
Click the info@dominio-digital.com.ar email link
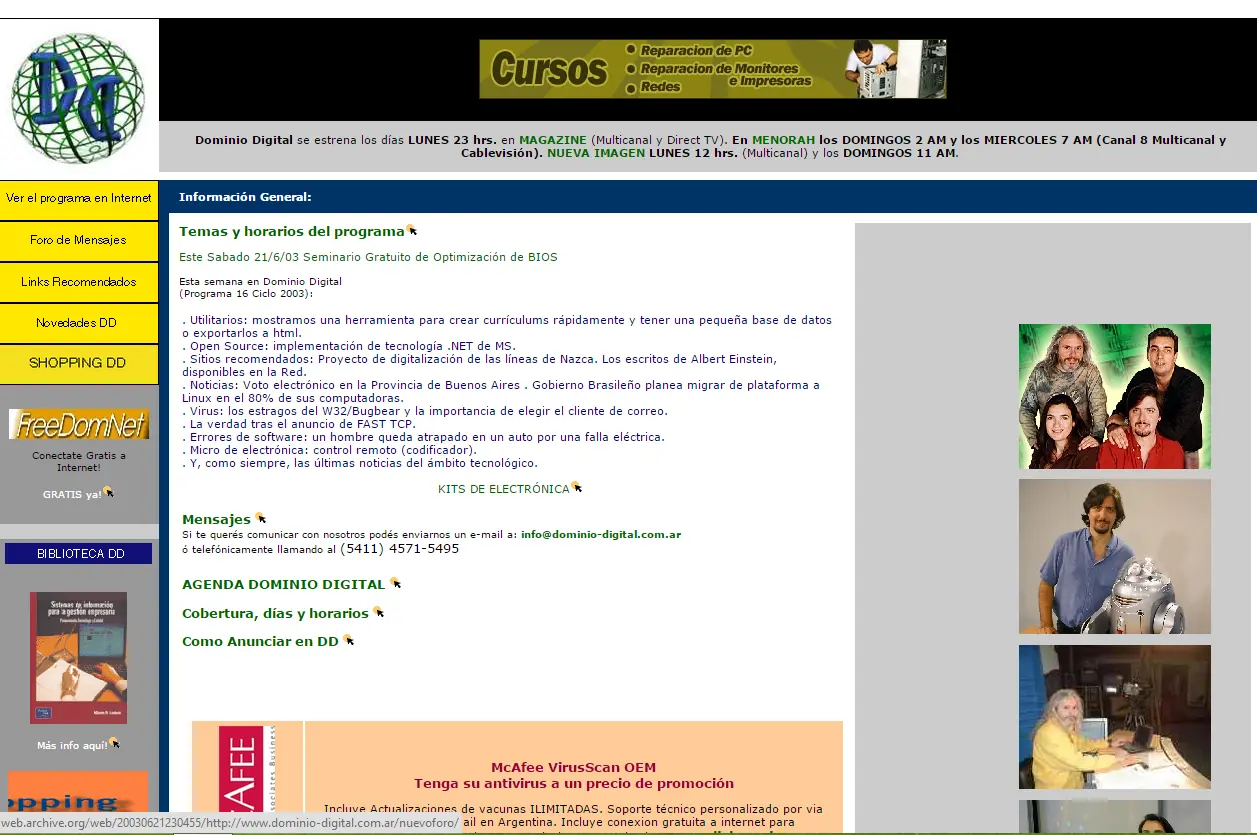click(601, 535)
